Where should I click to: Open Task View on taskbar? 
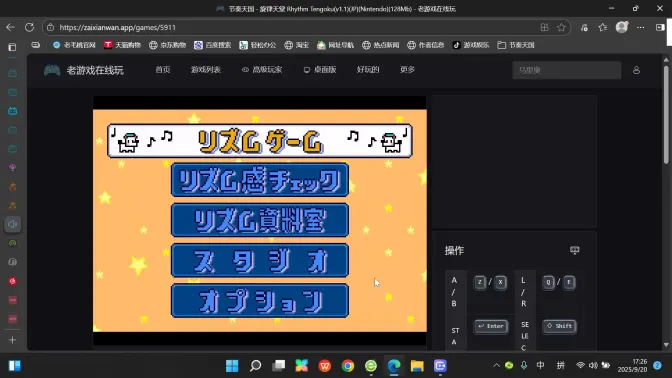pos(279,366)
